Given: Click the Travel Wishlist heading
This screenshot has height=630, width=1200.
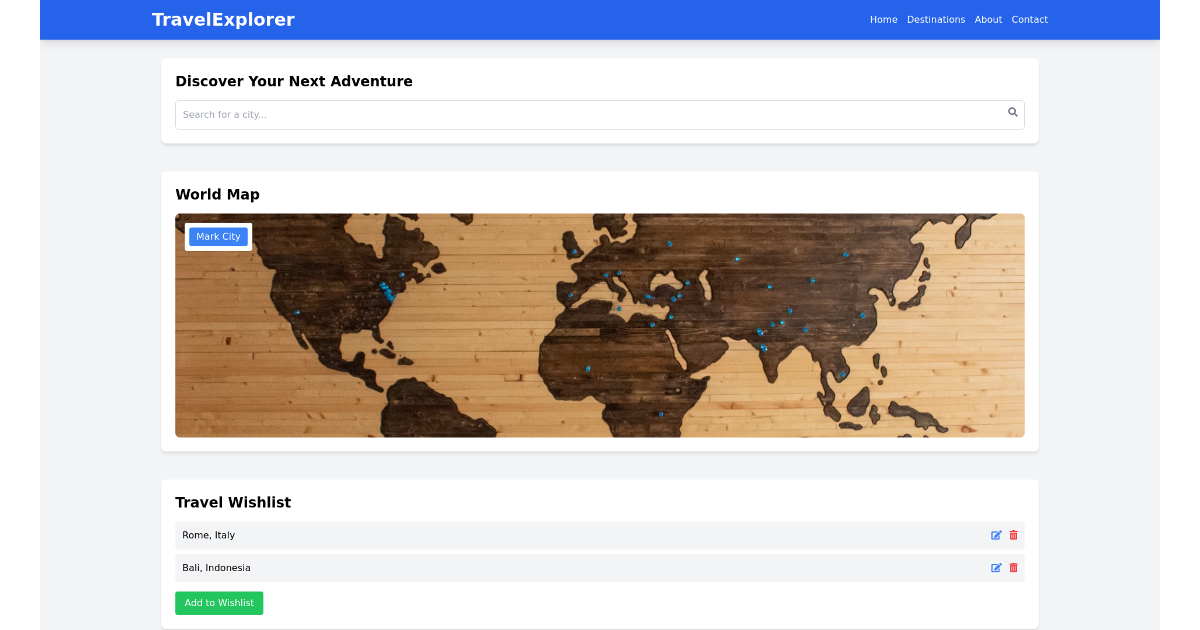Looking at the screenshot, I should tap(233, 502).
